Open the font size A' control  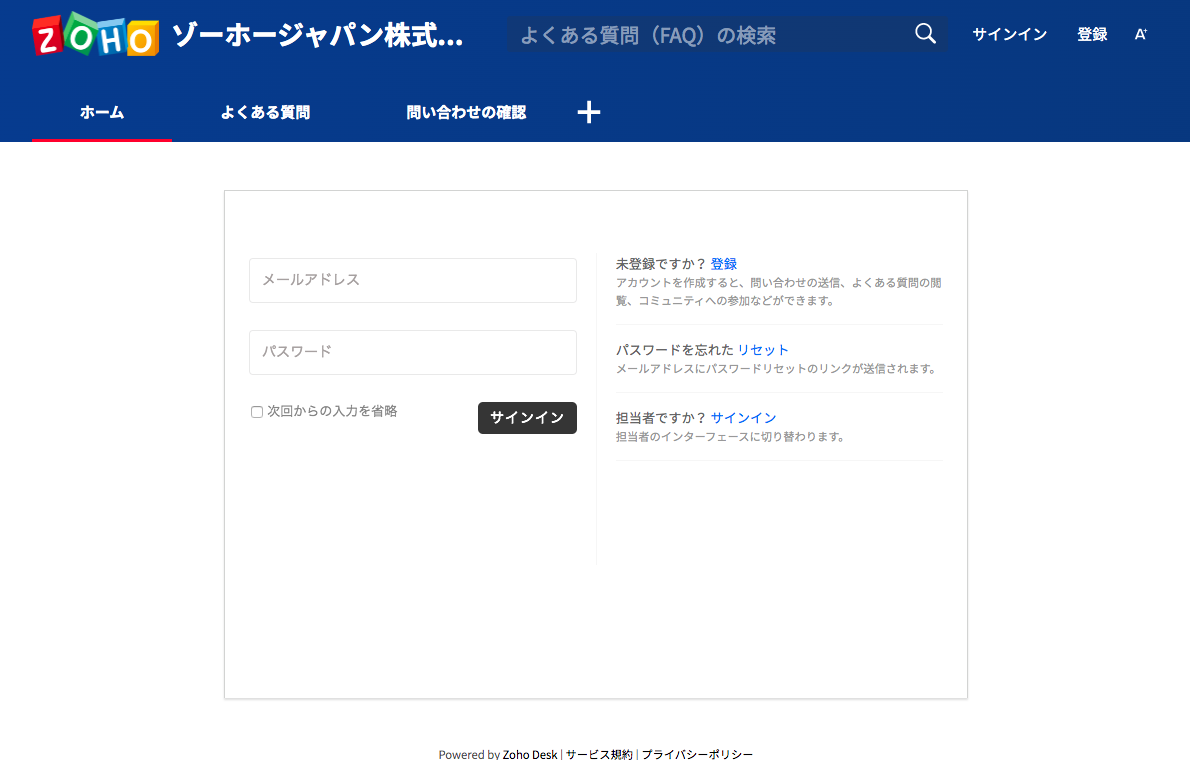tap(1140, 35)
